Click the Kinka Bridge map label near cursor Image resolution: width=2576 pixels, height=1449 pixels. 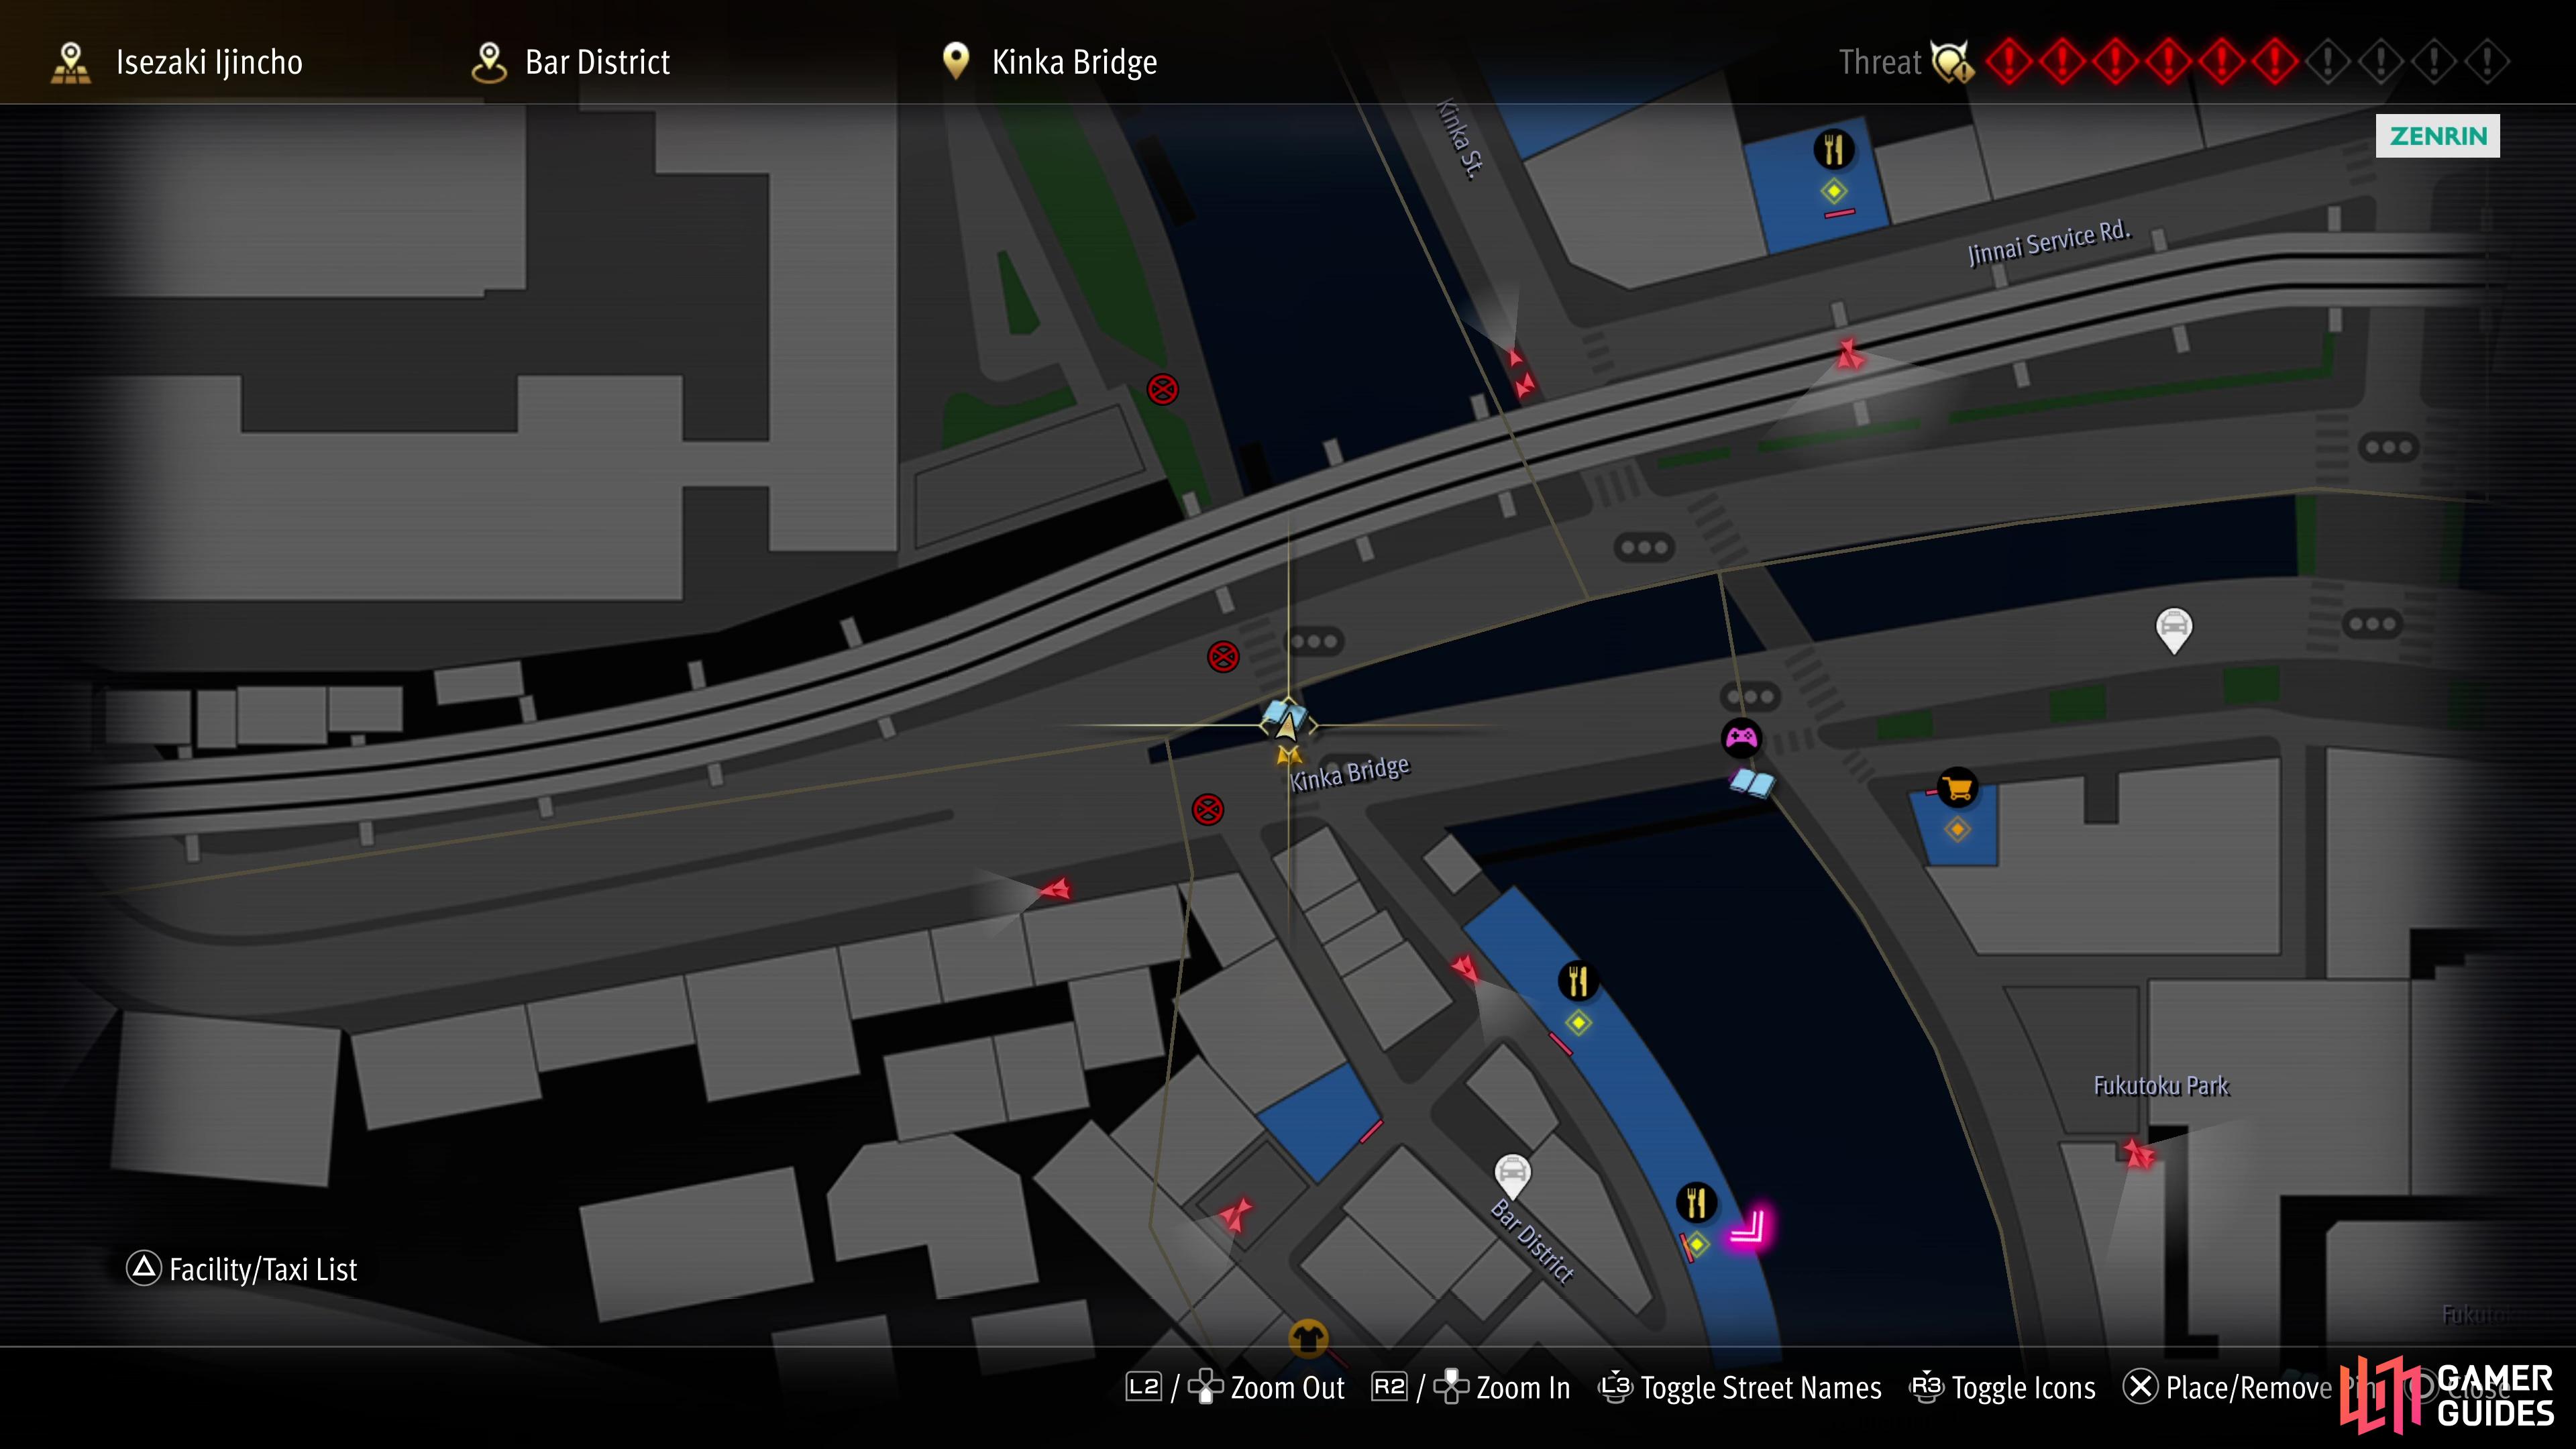(1349, 773)
